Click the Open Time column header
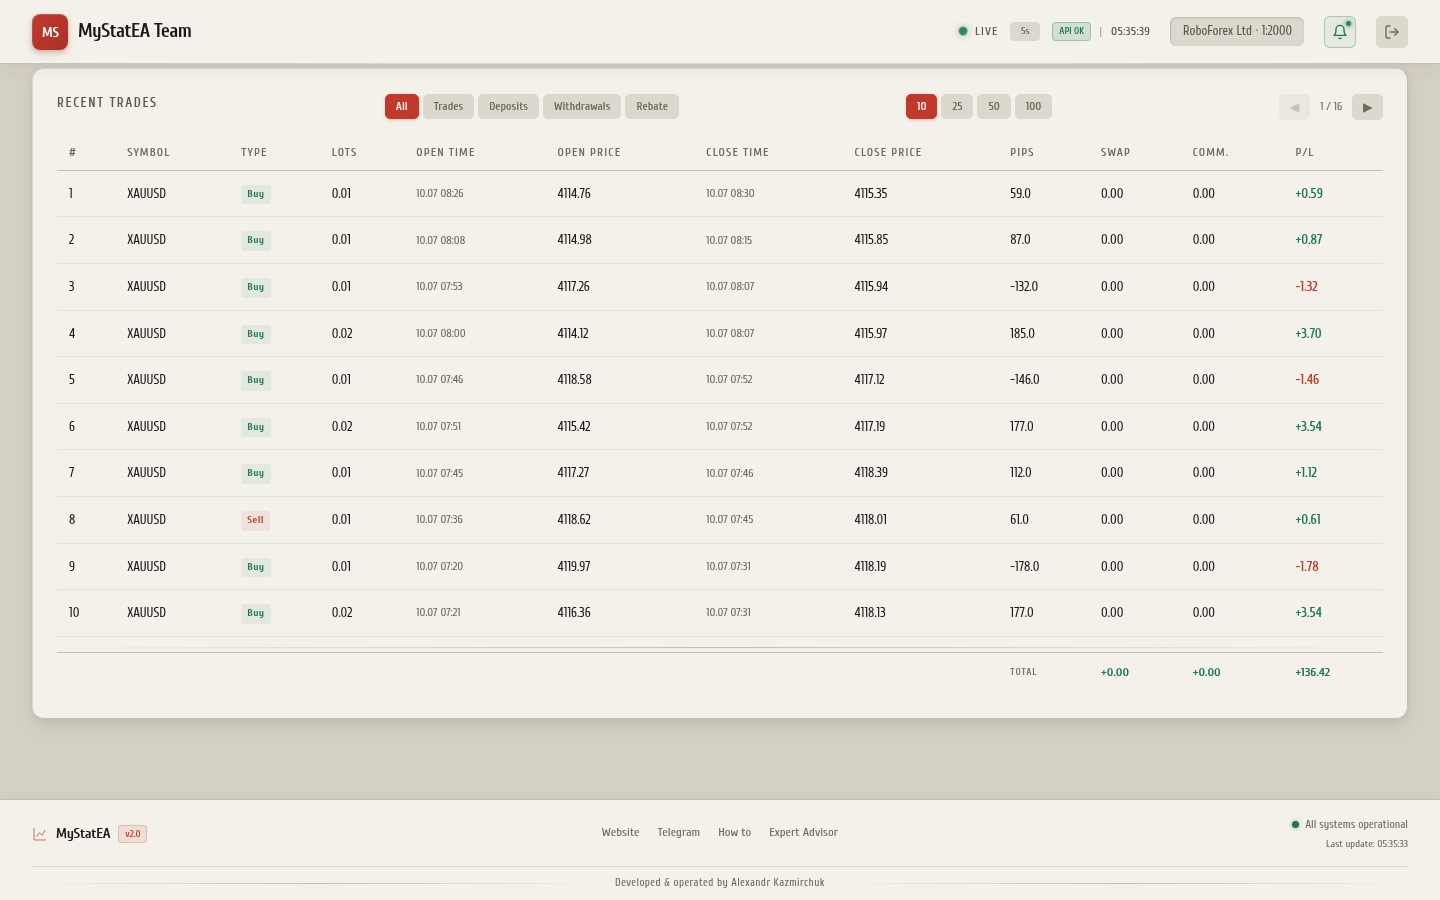 pyautogui.click(x=445, y=153)
